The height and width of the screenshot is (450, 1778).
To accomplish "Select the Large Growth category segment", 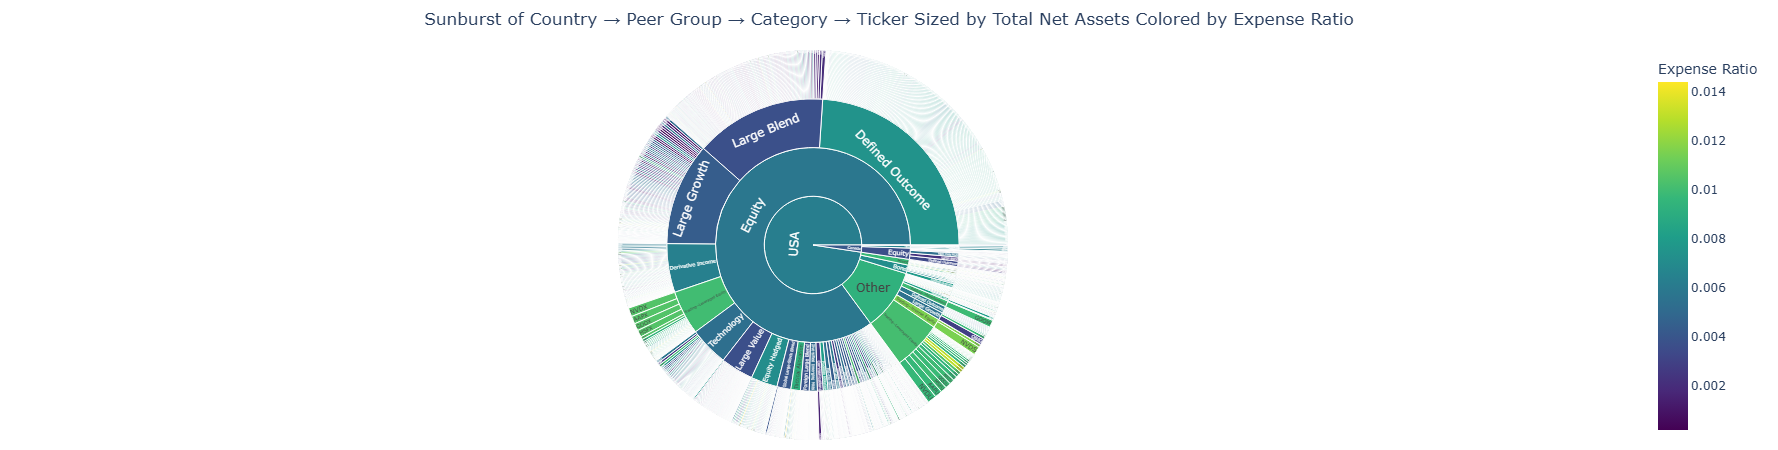I will pyautogui.click(x=691, y=198).
